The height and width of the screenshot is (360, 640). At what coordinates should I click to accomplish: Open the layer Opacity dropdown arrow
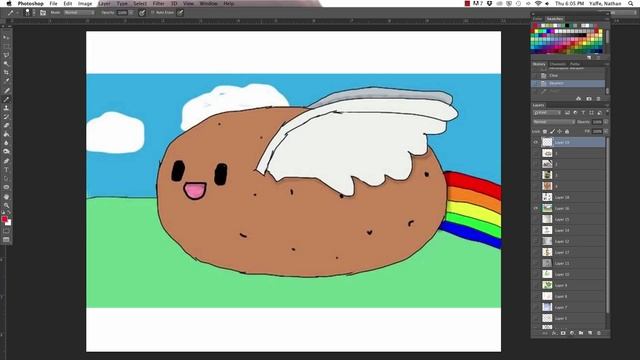click(x=606, y=122)
